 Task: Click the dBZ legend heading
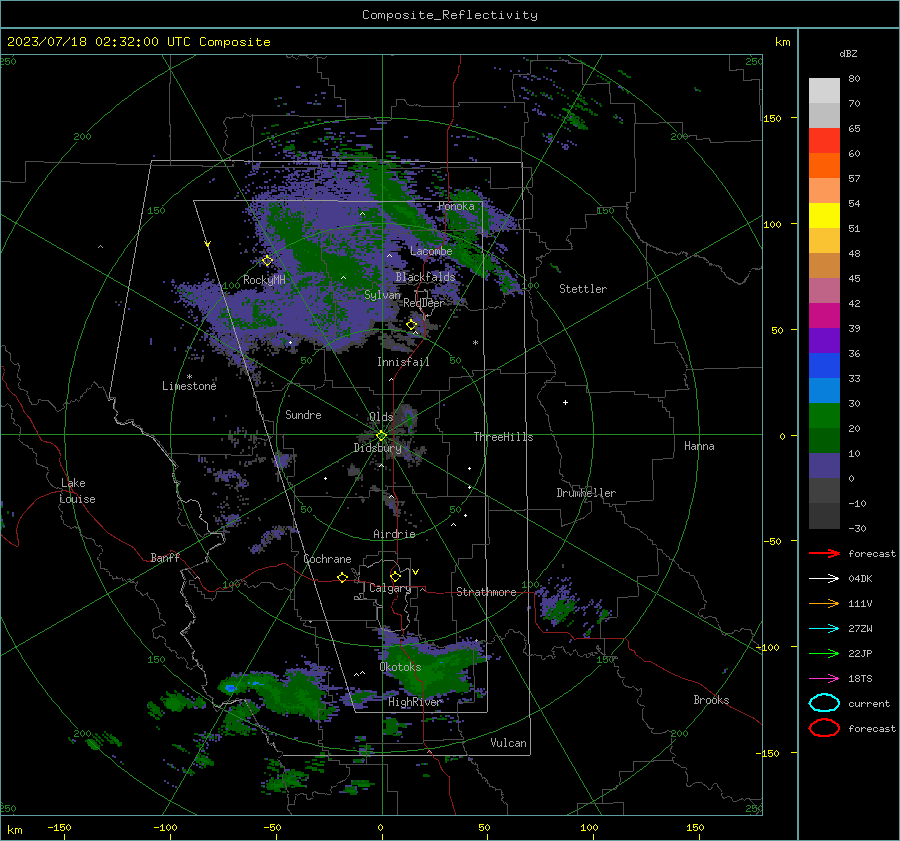(848, 53)
